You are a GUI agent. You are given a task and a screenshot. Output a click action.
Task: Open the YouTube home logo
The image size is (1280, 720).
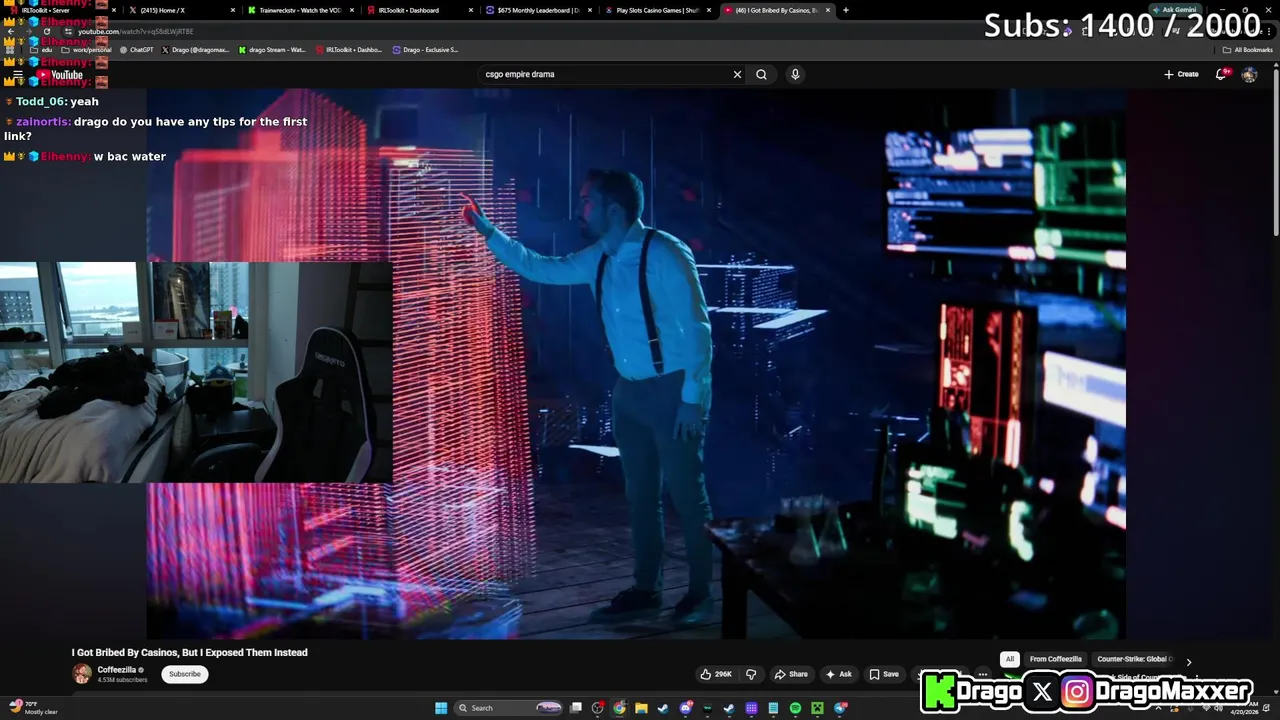[x=60, y=75]
